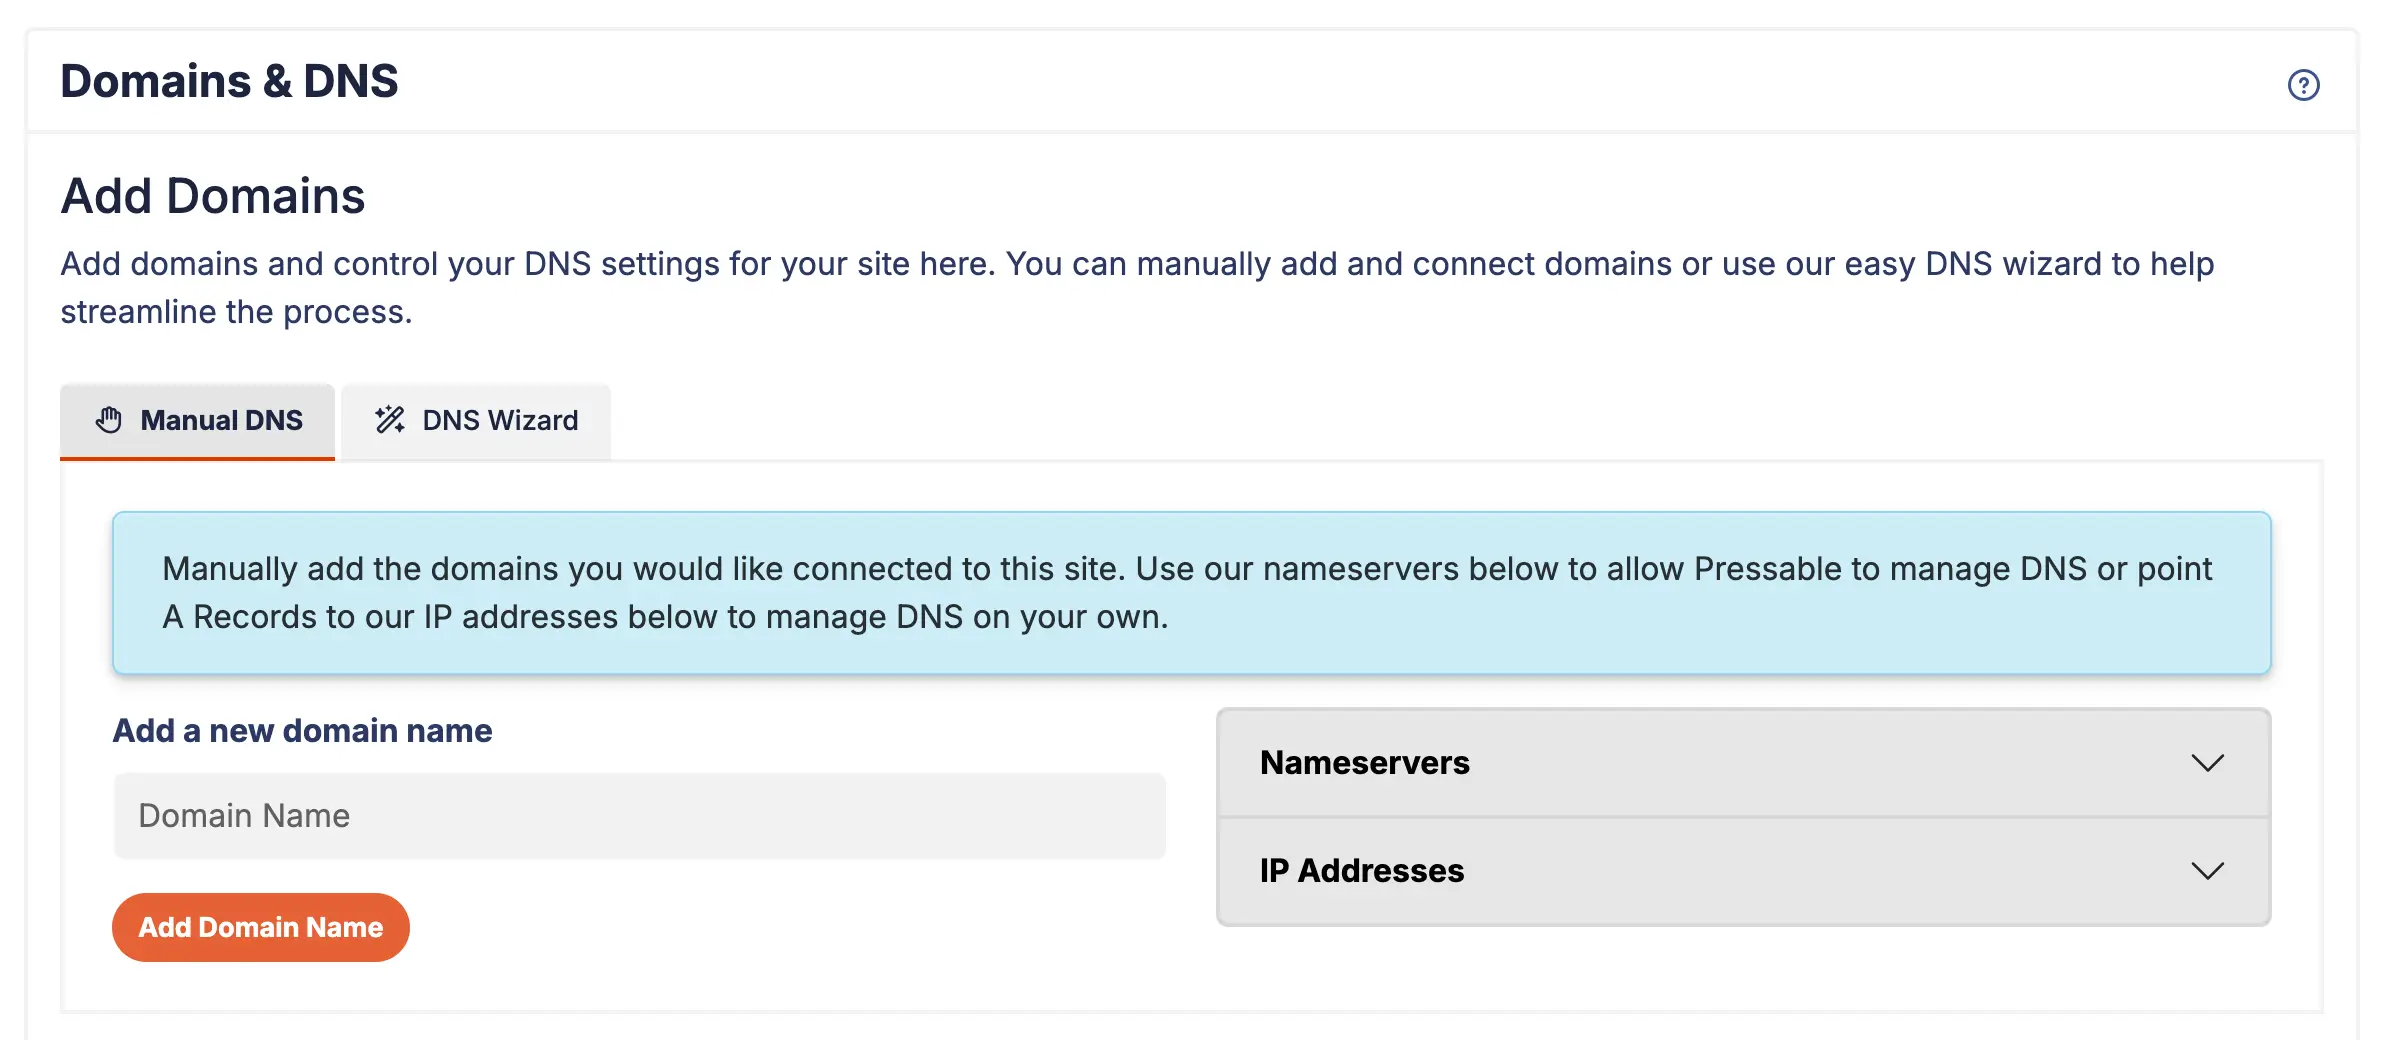Click the Nameservers header label
This screenshot has height=1040, width=2388.
pos(1365,764)
